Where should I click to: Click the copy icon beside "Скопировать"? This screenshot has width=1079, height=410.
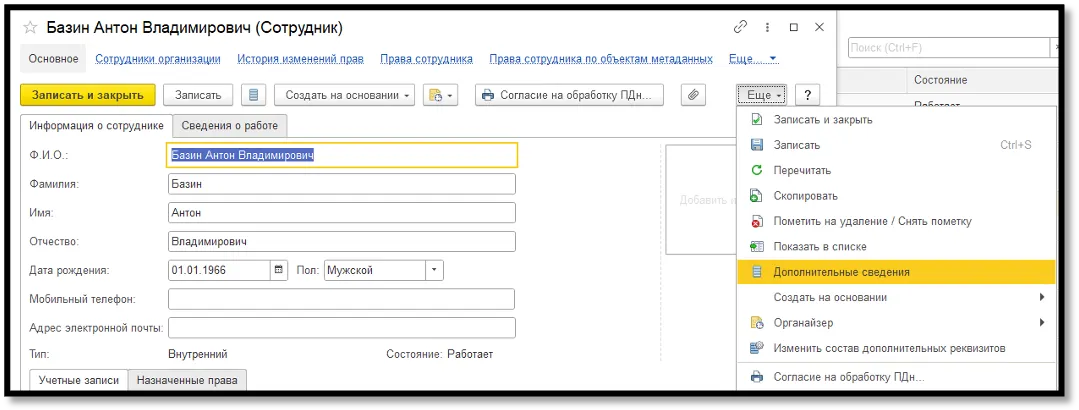pyautogui.click(x=756, y=196)
